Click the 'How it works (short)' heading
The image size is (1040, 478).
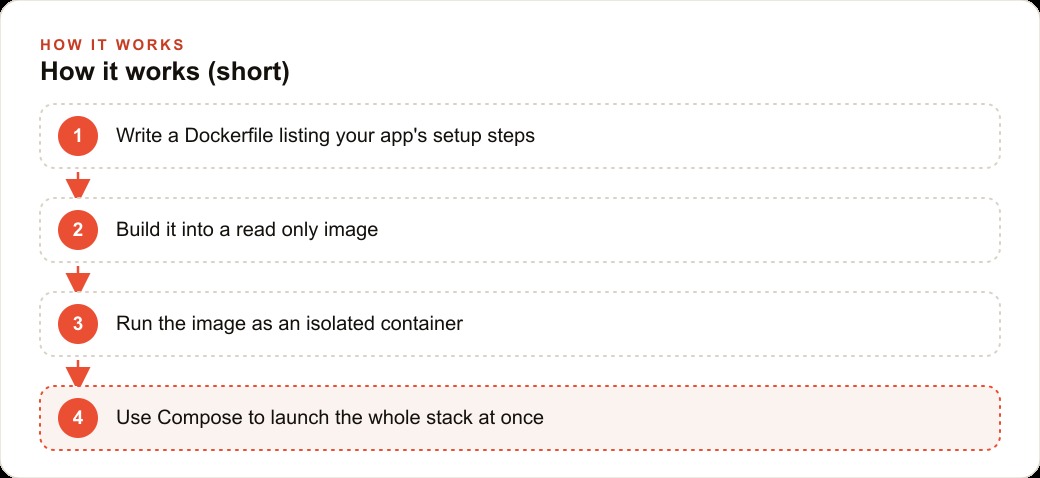pyautogui.click(x=164, y=72)
